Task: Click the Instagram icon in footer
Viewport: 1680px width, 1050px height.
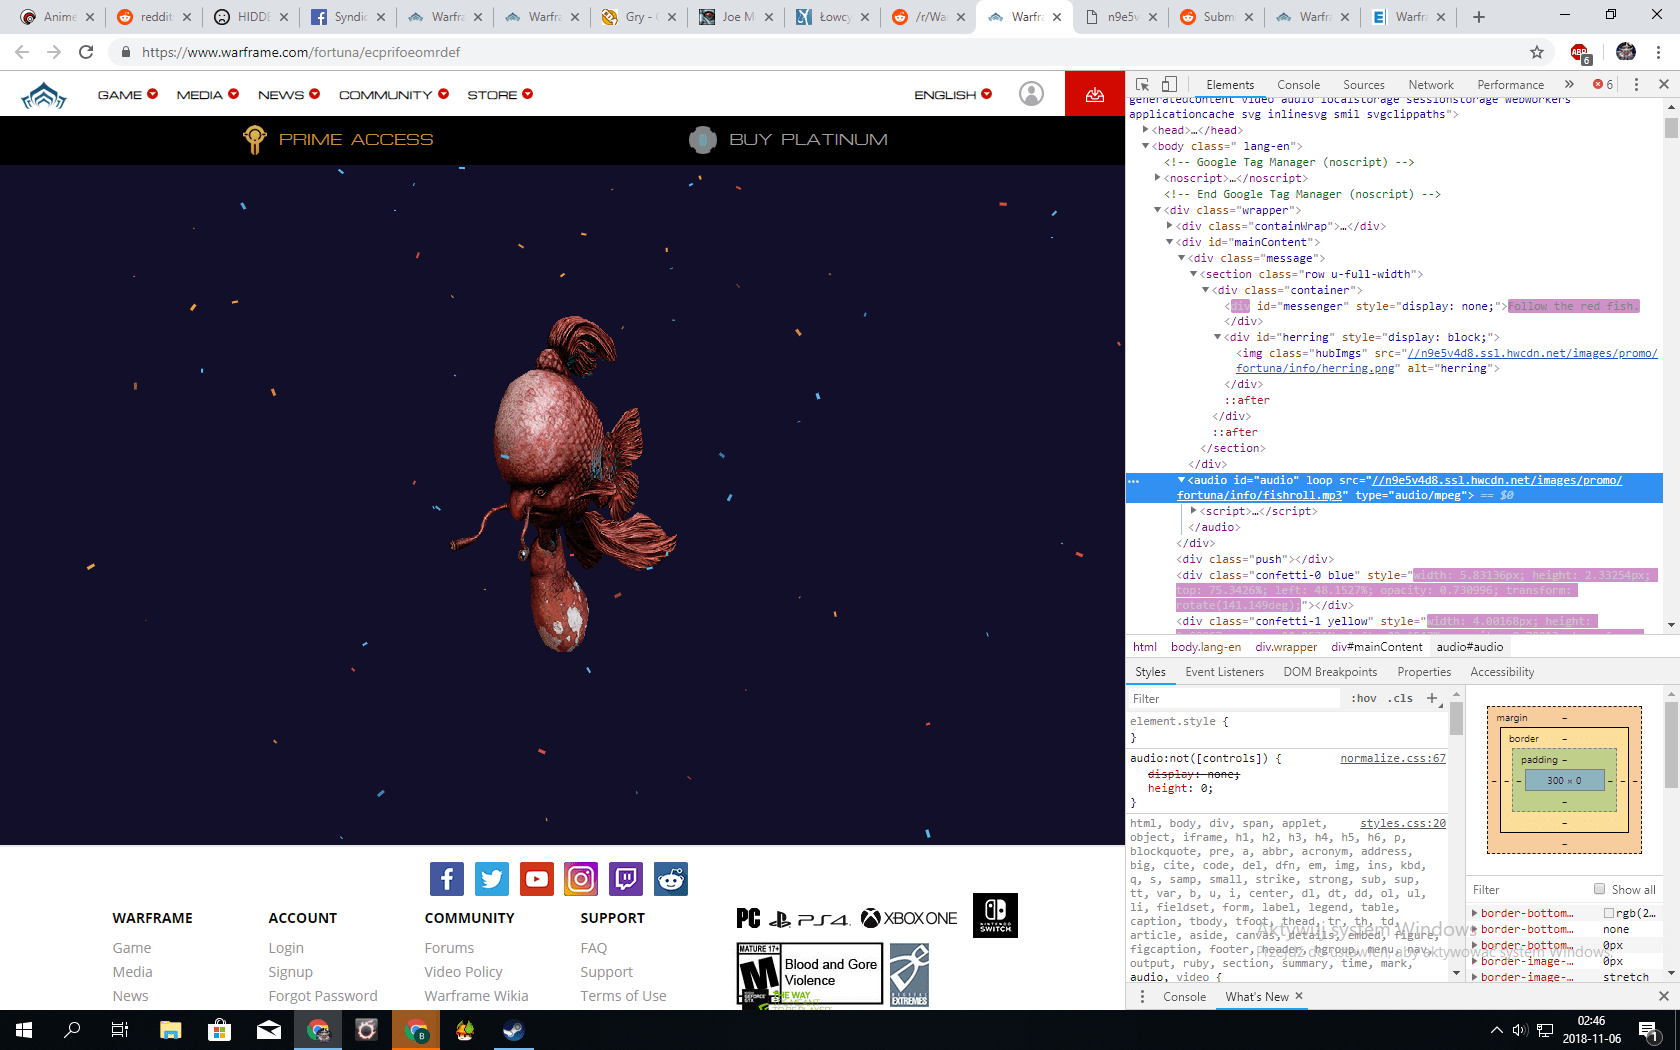Action: pyautogui.click(x=581, y=879)
